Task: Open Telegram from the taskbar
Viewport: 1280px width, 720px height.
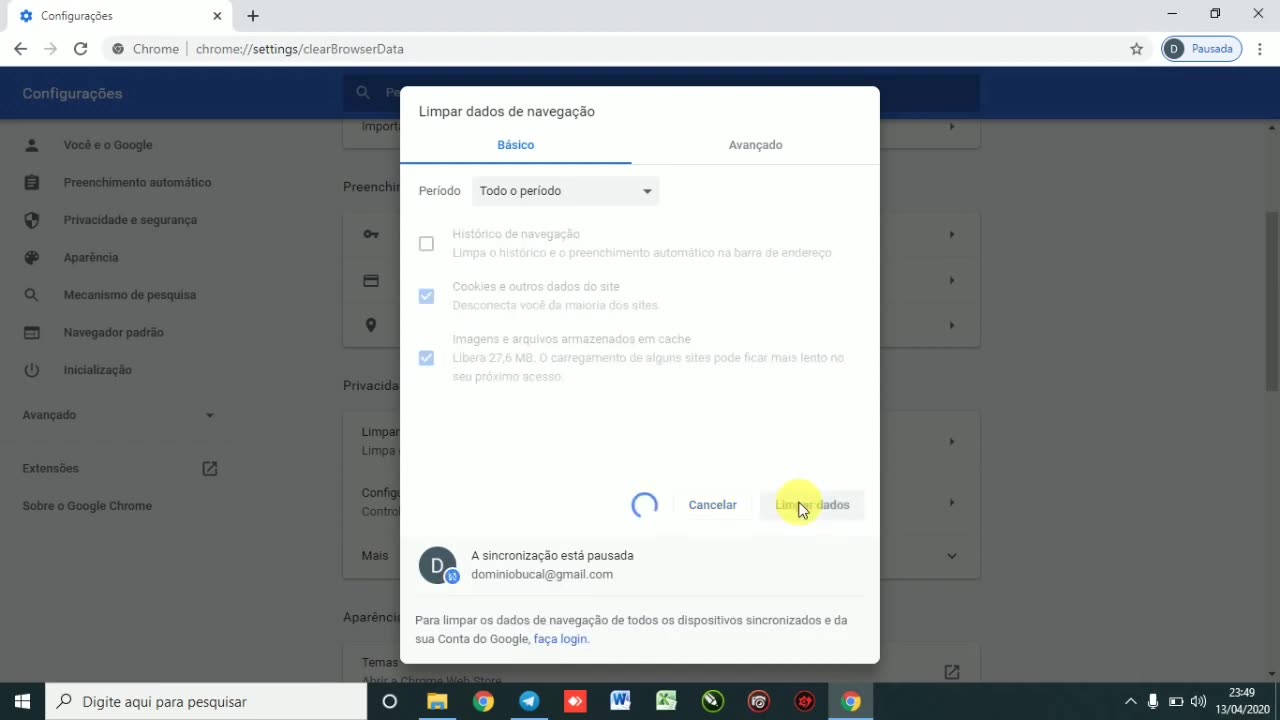Action: pyautogui.click(x=529, y=701)
